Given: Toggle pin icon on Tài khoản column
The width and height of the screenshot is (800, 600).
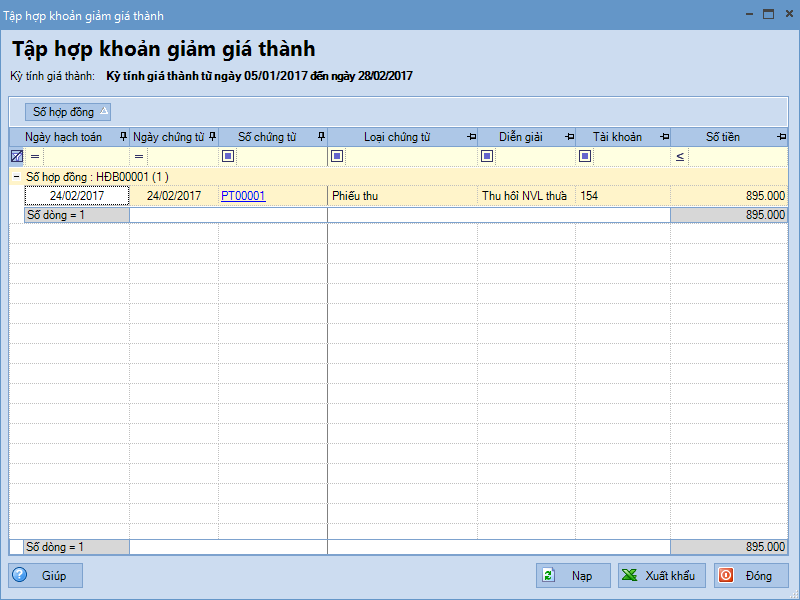Looking at the screenshot, I should [664, 137].
